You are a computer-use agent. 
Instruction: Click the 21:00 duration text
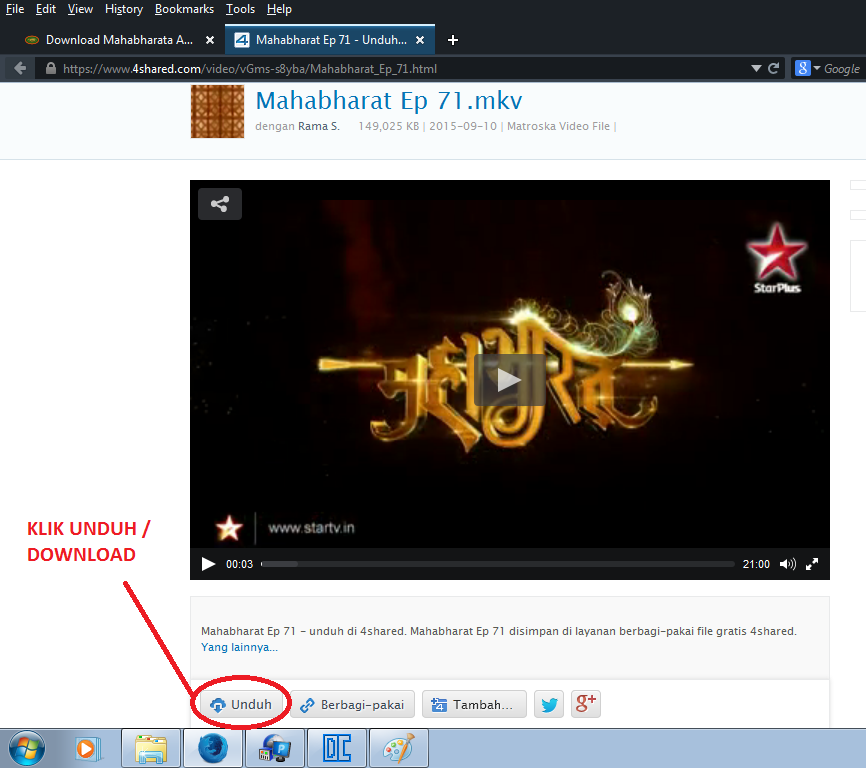tap(756, 564)
